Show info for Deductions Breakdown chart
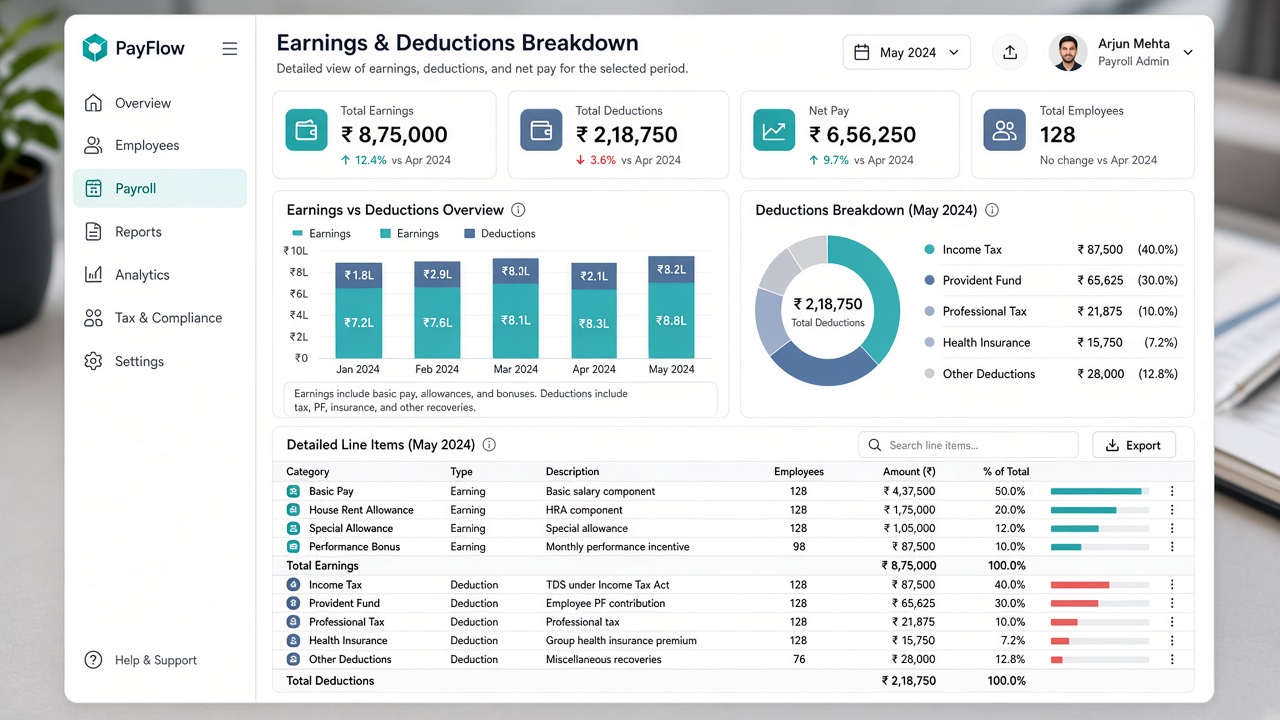 pyautogui.click(x=992, y=210)
